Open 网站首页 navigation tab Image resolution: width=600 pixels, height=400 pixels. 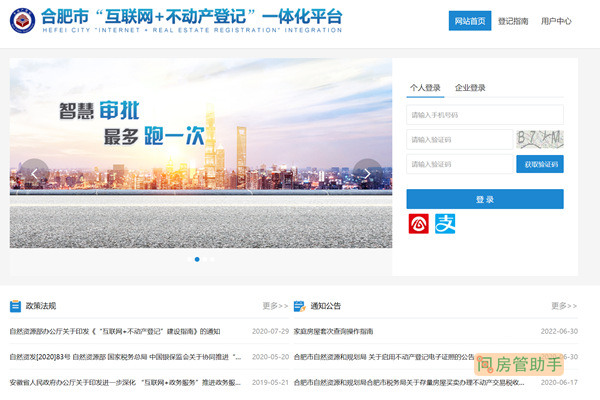pyautogui.click(x=469, y=20)
